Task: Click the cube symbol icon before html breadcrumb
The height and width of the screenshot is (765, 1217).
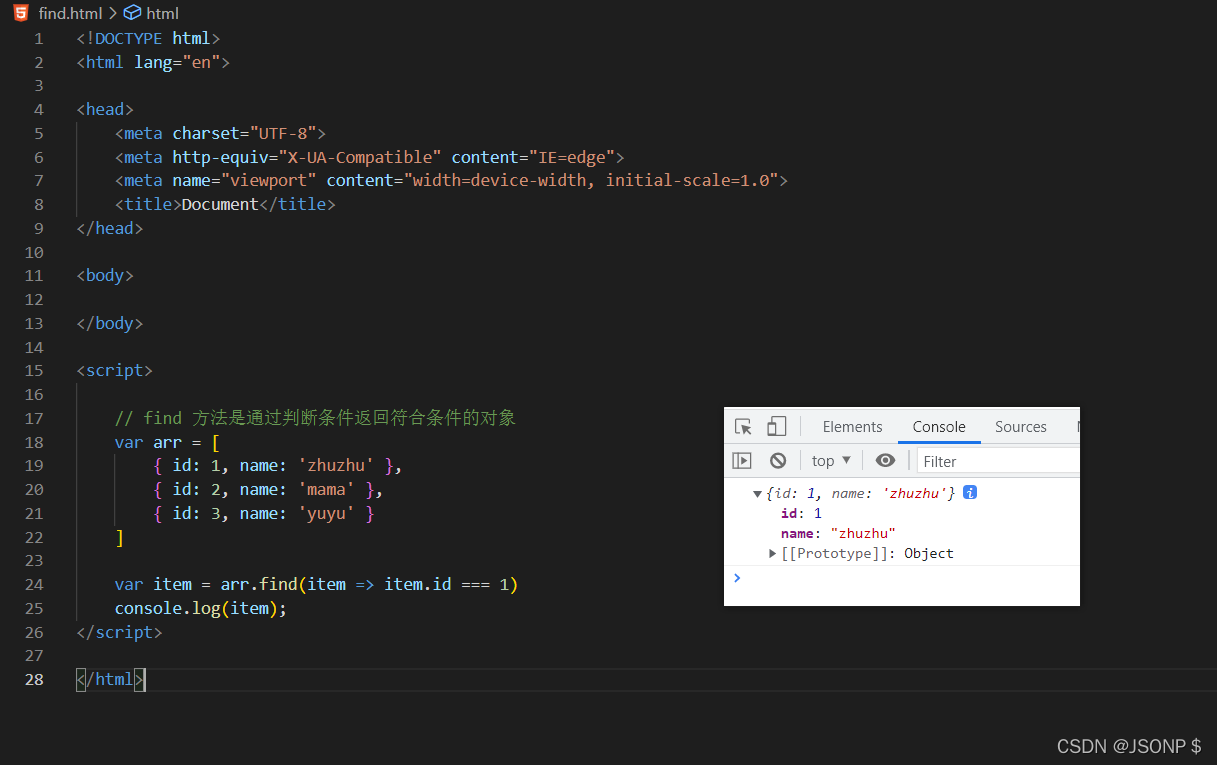Action: [x=132, y=13]
